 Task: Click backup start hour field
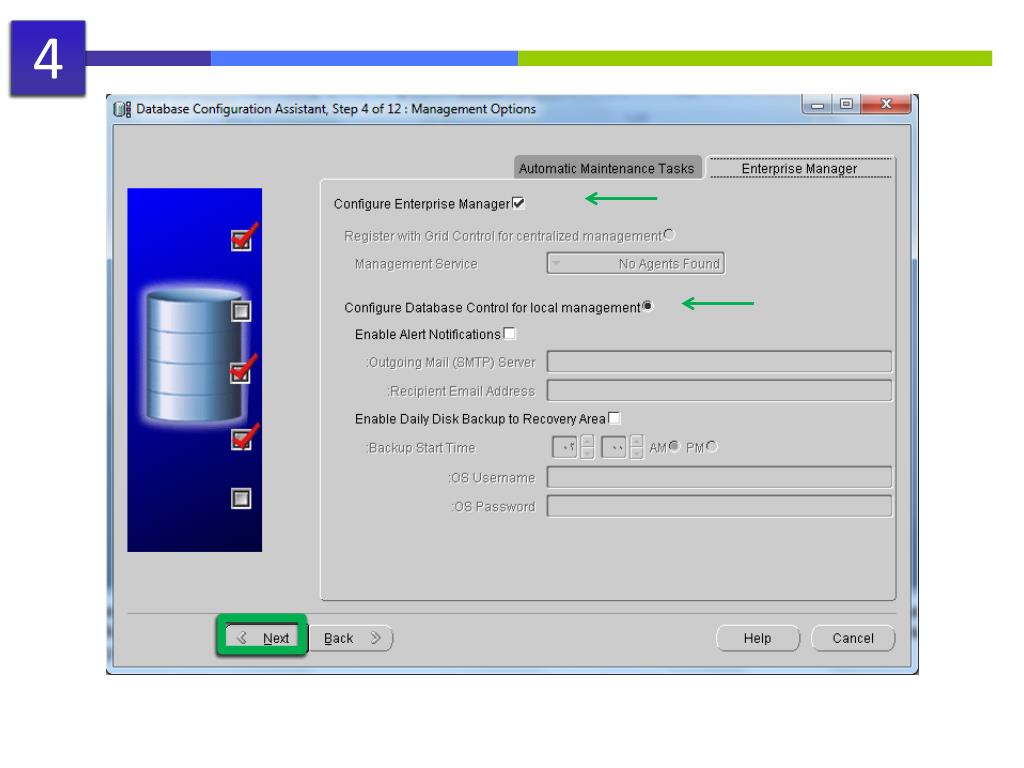click(x=565, y=447)
